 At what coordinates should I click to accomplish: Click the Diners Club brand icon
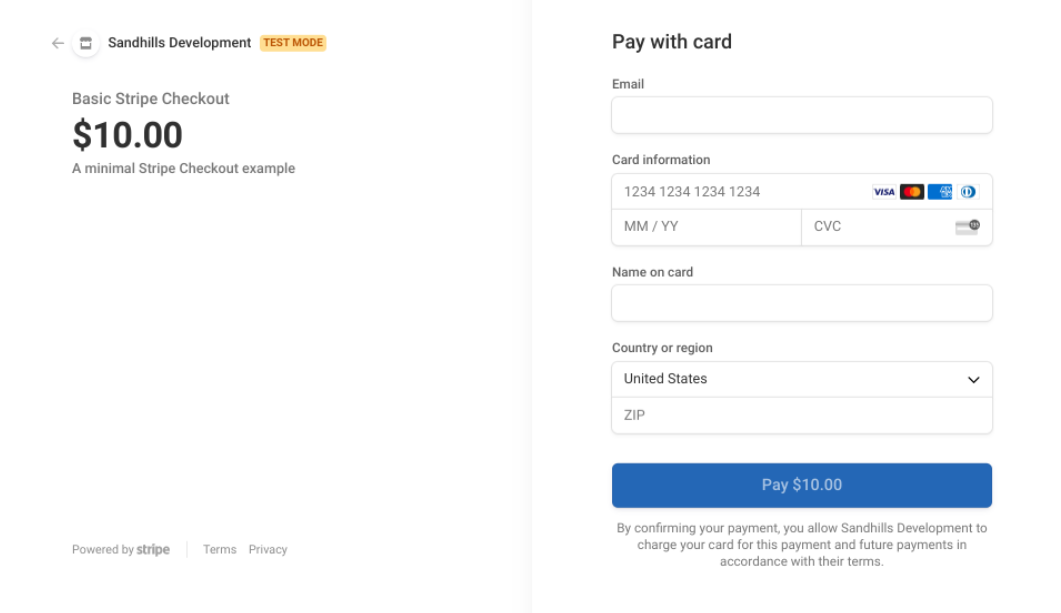(968, 192)
